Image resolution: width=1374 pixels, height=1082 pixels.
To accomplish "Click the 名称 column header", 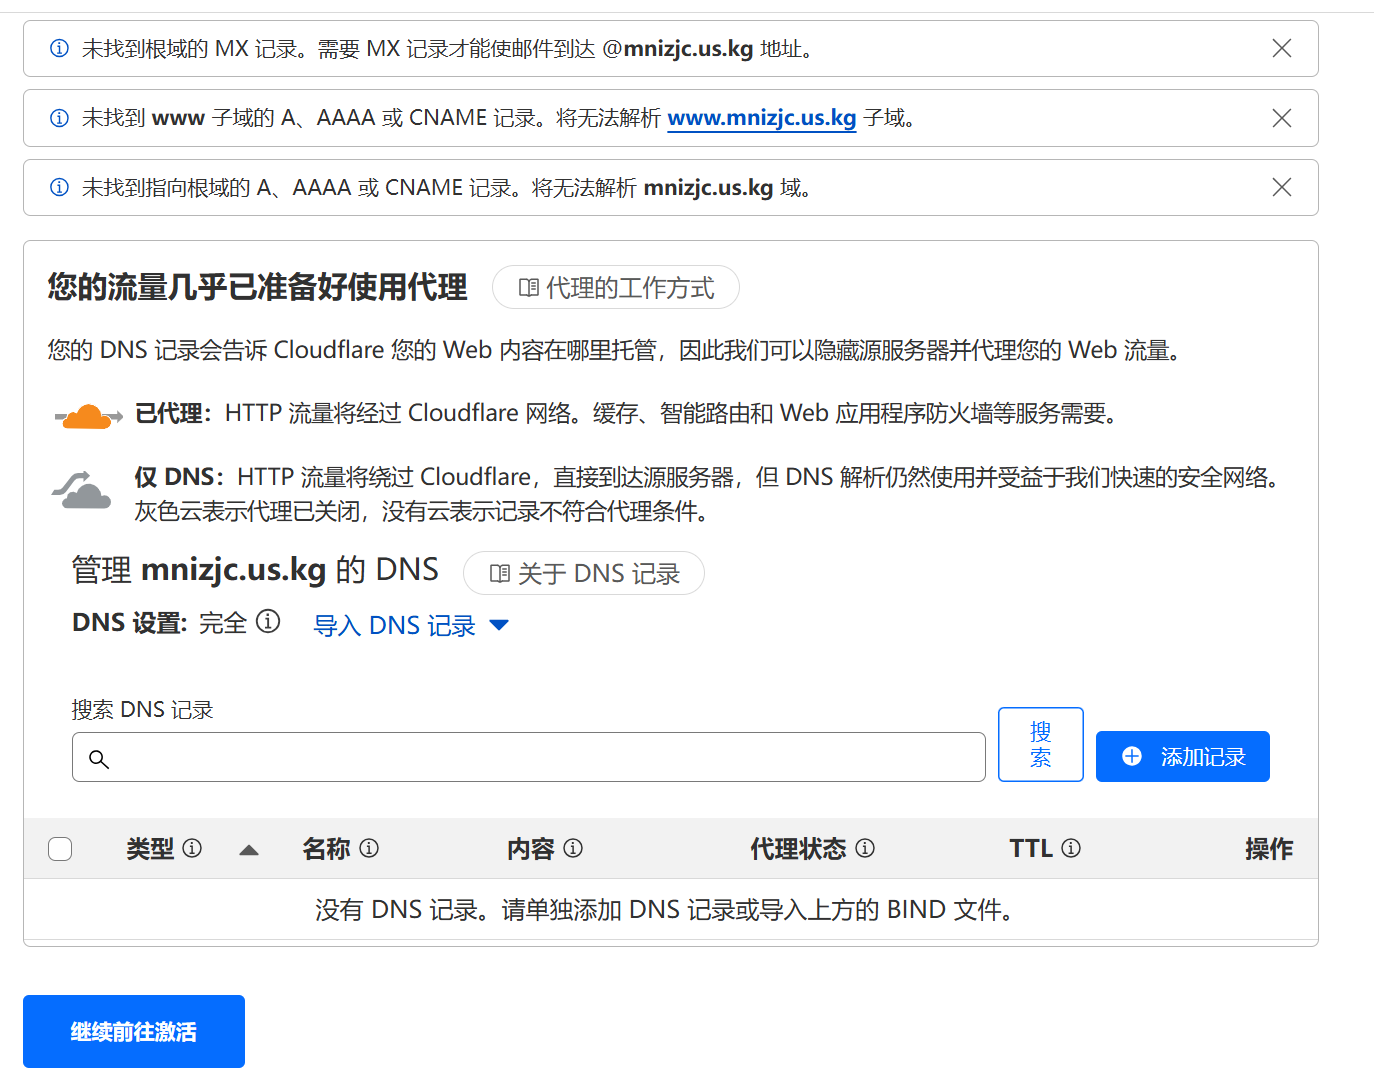I will point(326,849).
